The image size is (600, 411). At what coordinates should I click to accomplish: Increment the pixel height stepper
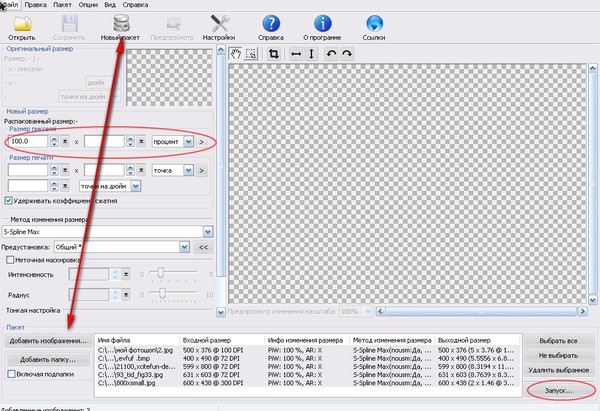(x=130, y=139)
